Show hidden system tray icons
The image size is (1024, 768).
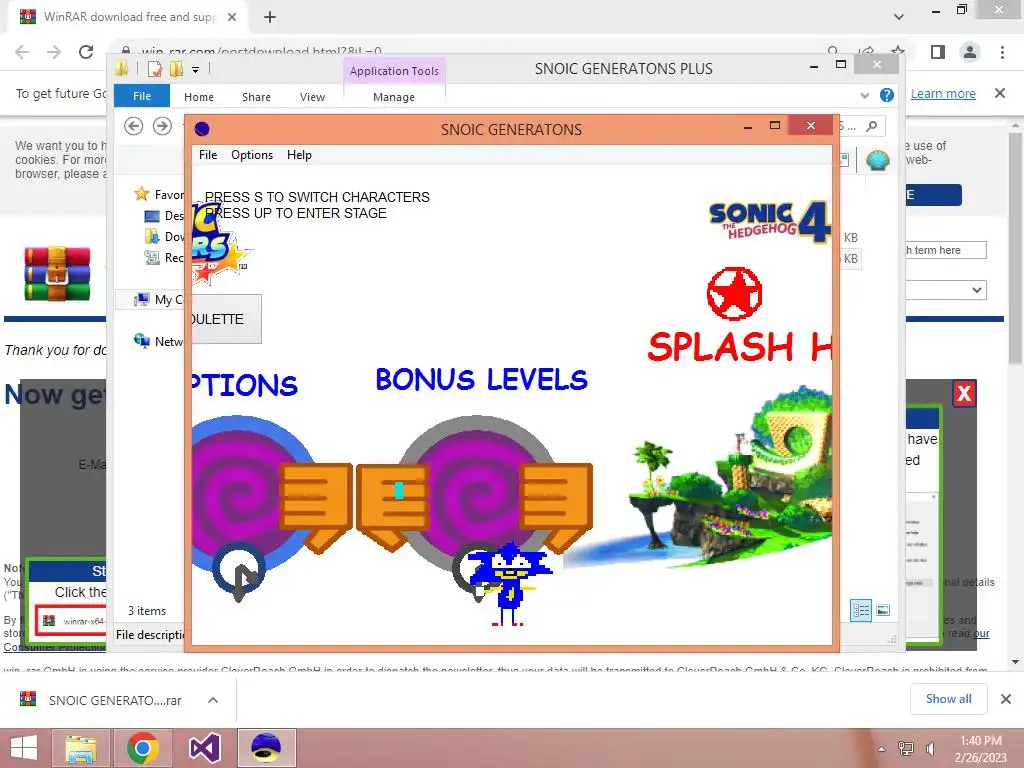pyautogui.click(x=881, y=748)
